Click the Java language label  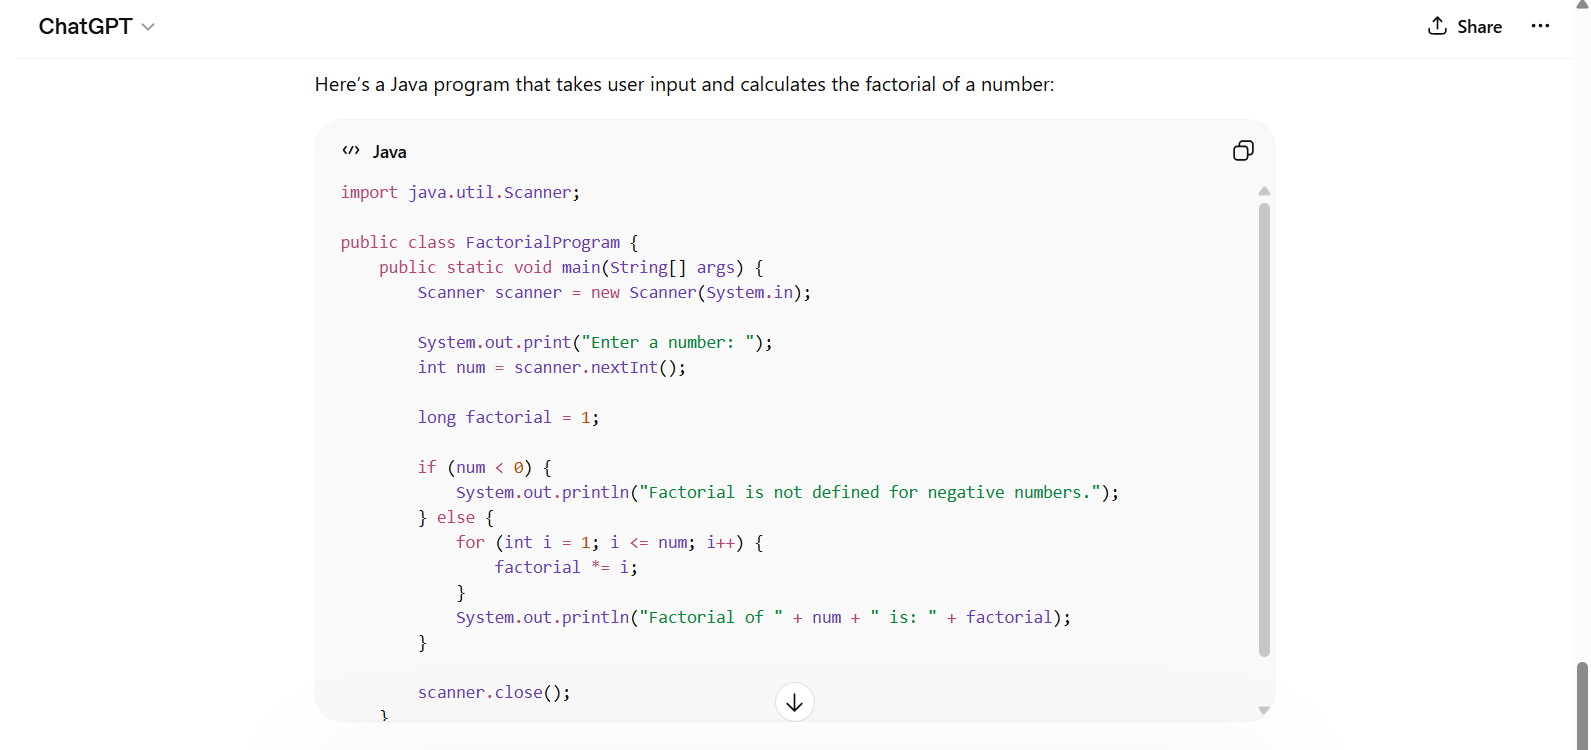(x=389, y=152)
